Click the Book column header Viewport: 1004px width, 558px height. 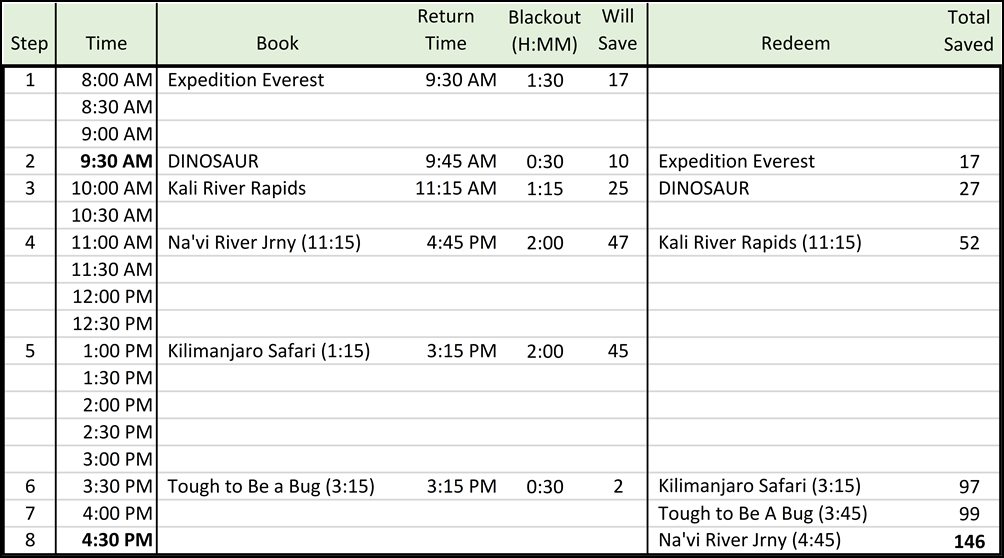coord(277,43)
